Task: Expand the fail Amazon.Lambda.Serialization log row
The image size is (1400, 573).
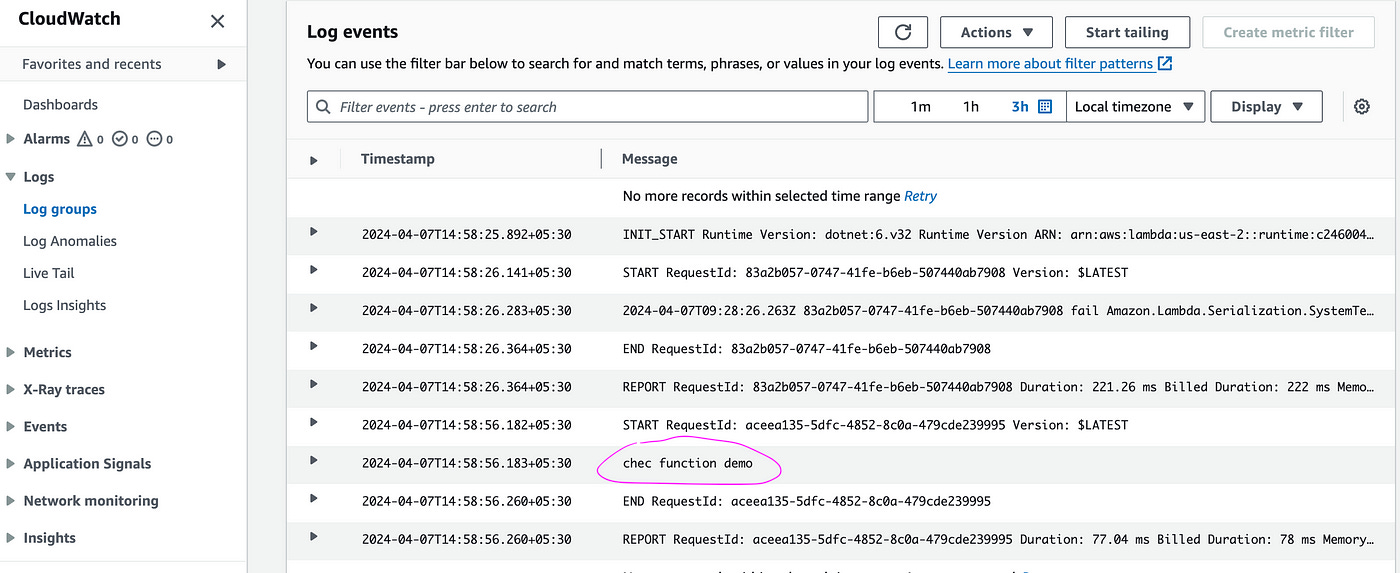Action: point(313,308)
